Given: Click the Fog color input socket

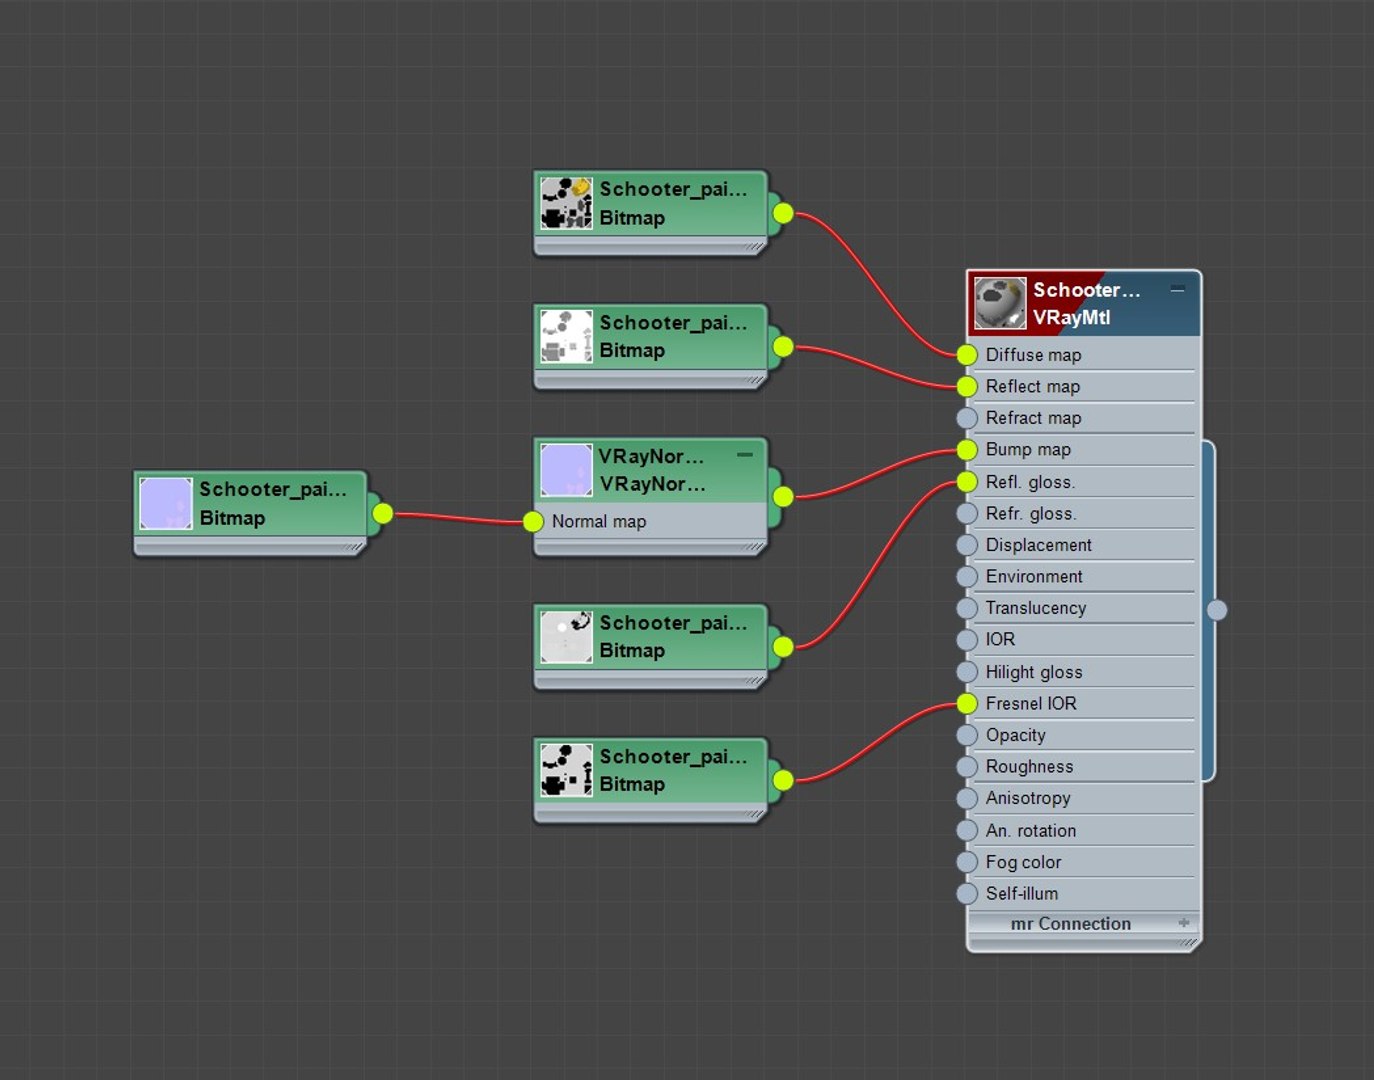Looking at the screenshot, I should (x=966, y=862).
